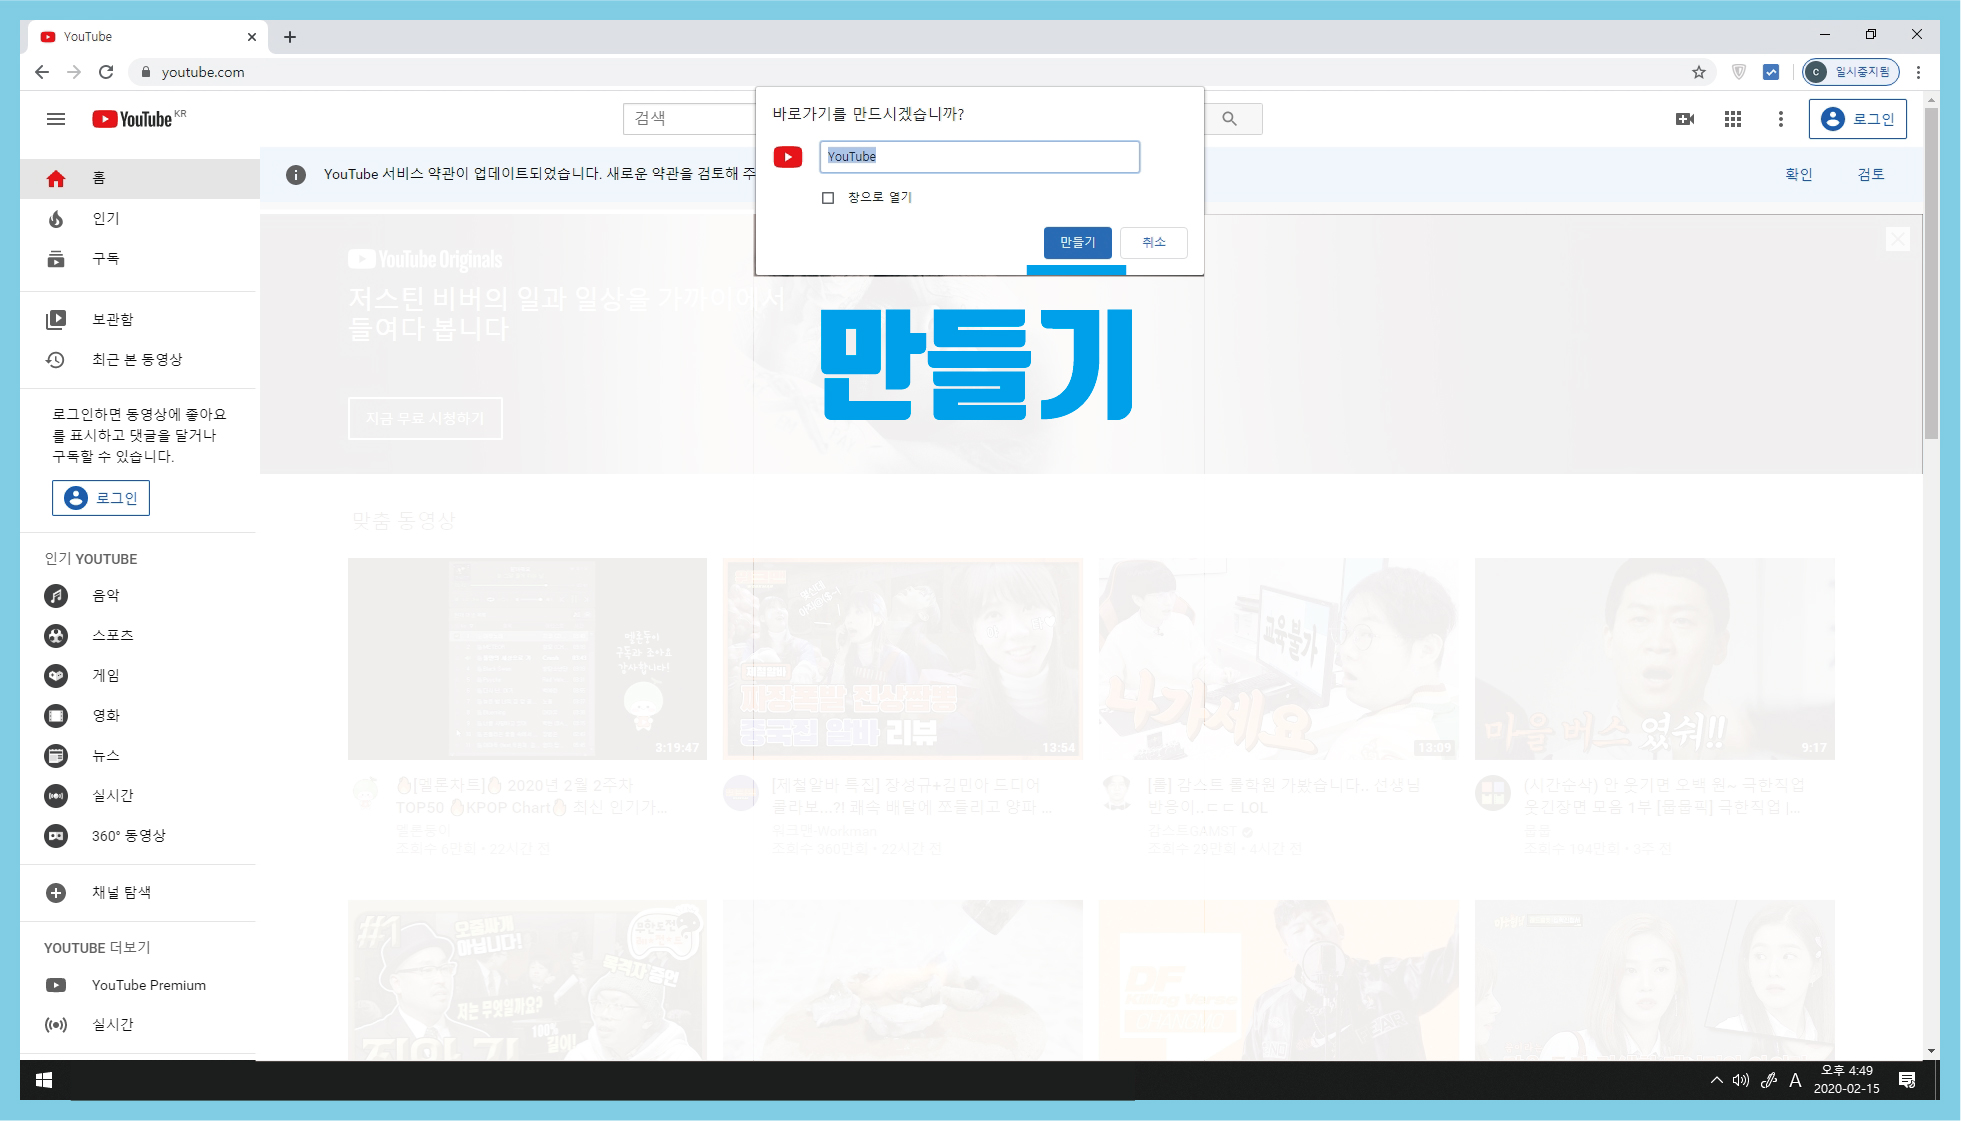Check the '창으로 열기' checkbox

828,198
